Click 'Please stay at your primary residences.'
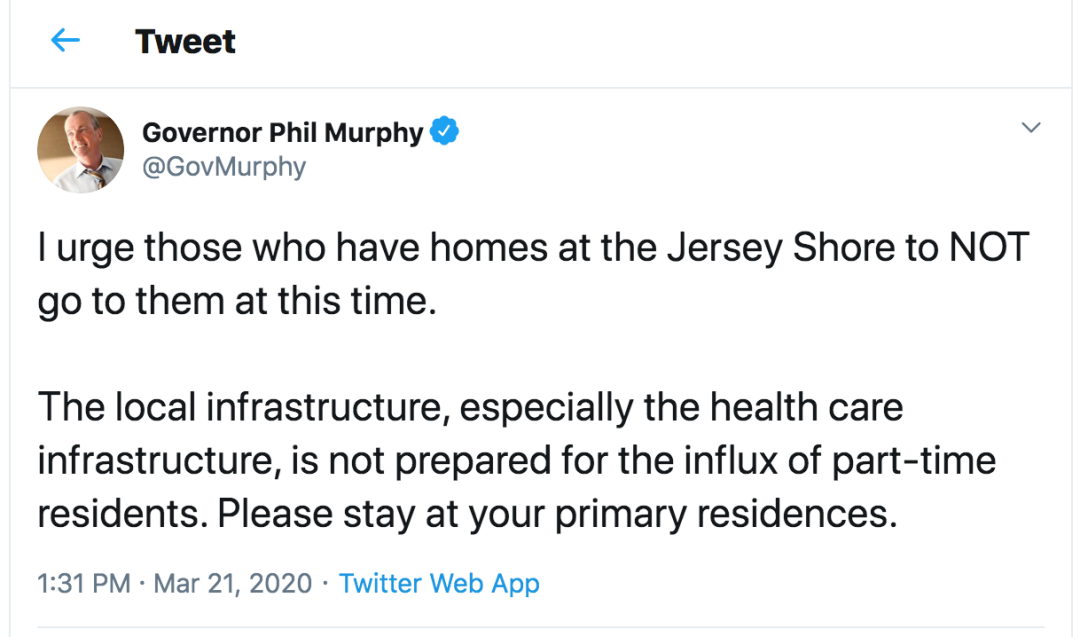Image resolution: width=1080 pixels, height=637 pixels. click(558, 514)
